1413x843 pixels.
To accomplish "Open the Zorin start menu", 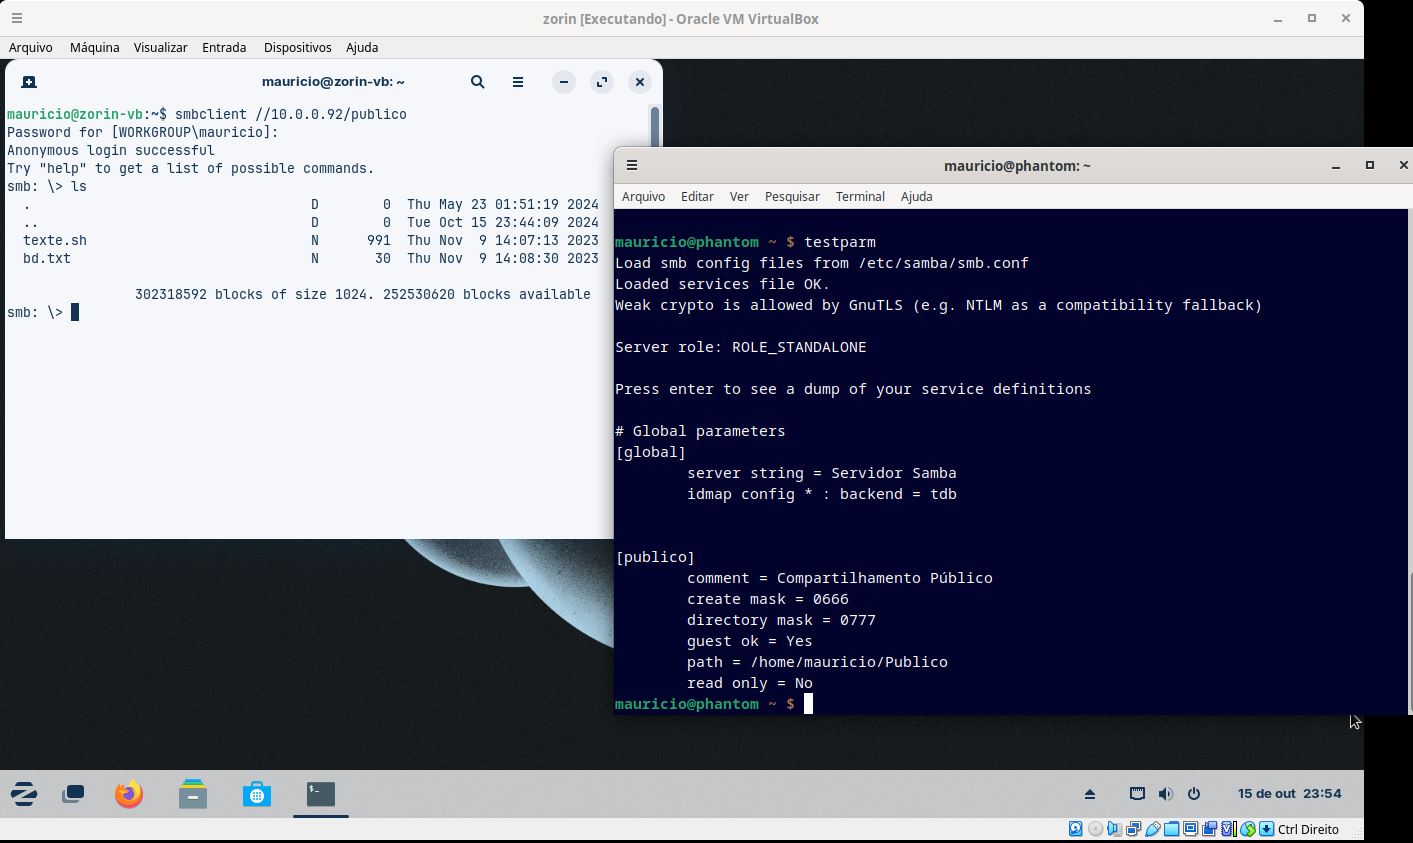I will [24, 794].
